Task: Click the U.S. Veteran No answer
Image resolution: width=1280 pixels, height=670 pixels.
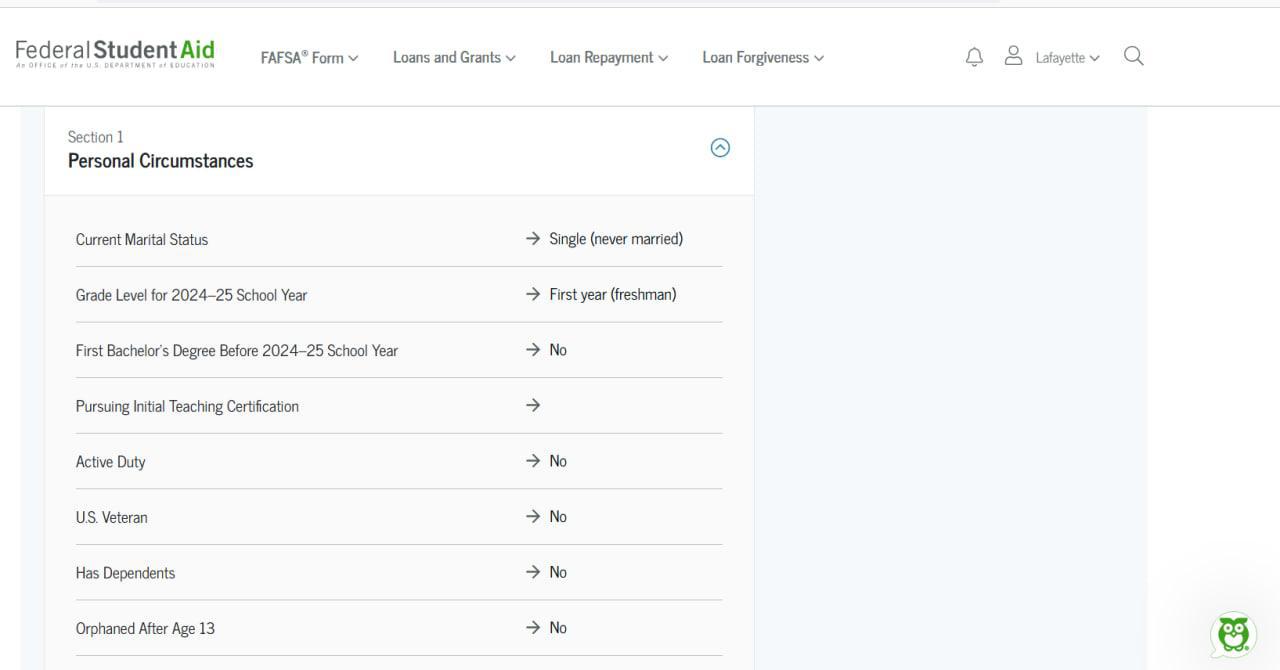Action: [557, 516]
